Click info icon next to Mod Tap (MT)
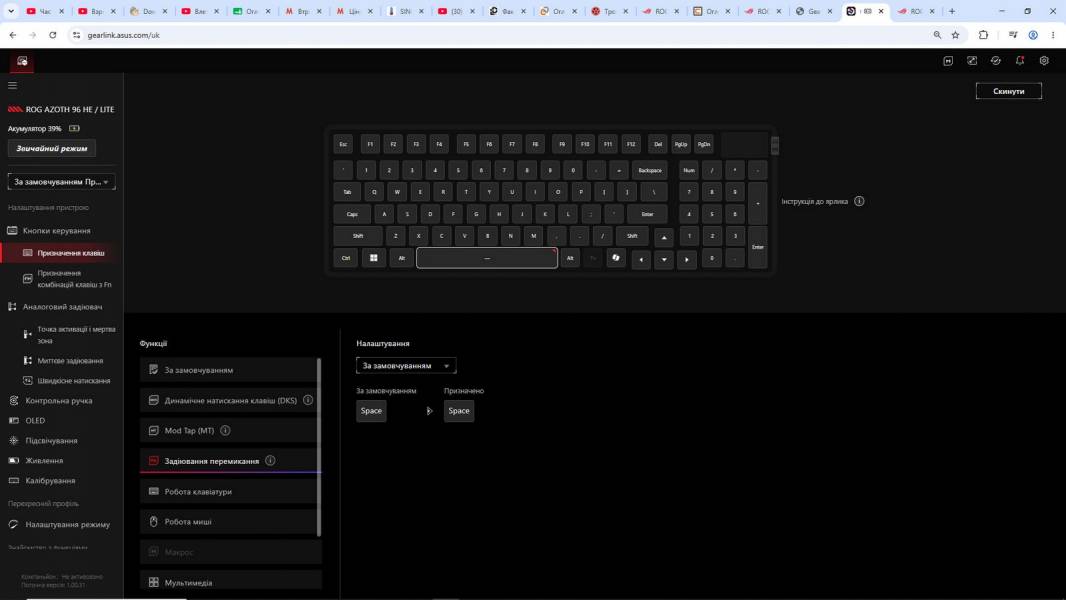 (x=225, y=430)
